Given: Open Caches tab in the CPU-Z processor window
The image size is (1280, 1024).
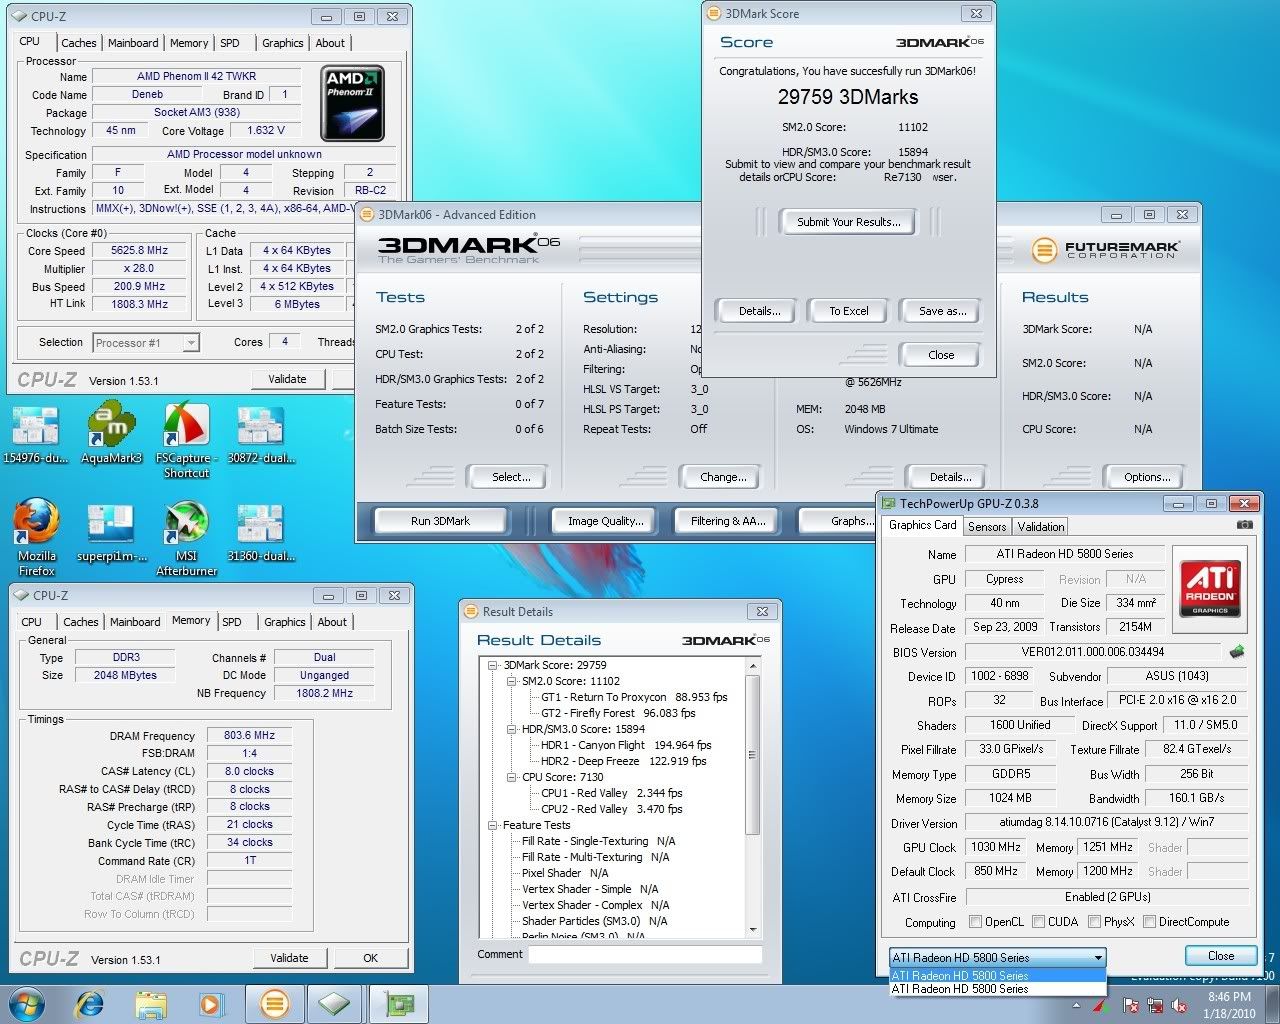Looking at the screenshot, I should coord(79,43).
